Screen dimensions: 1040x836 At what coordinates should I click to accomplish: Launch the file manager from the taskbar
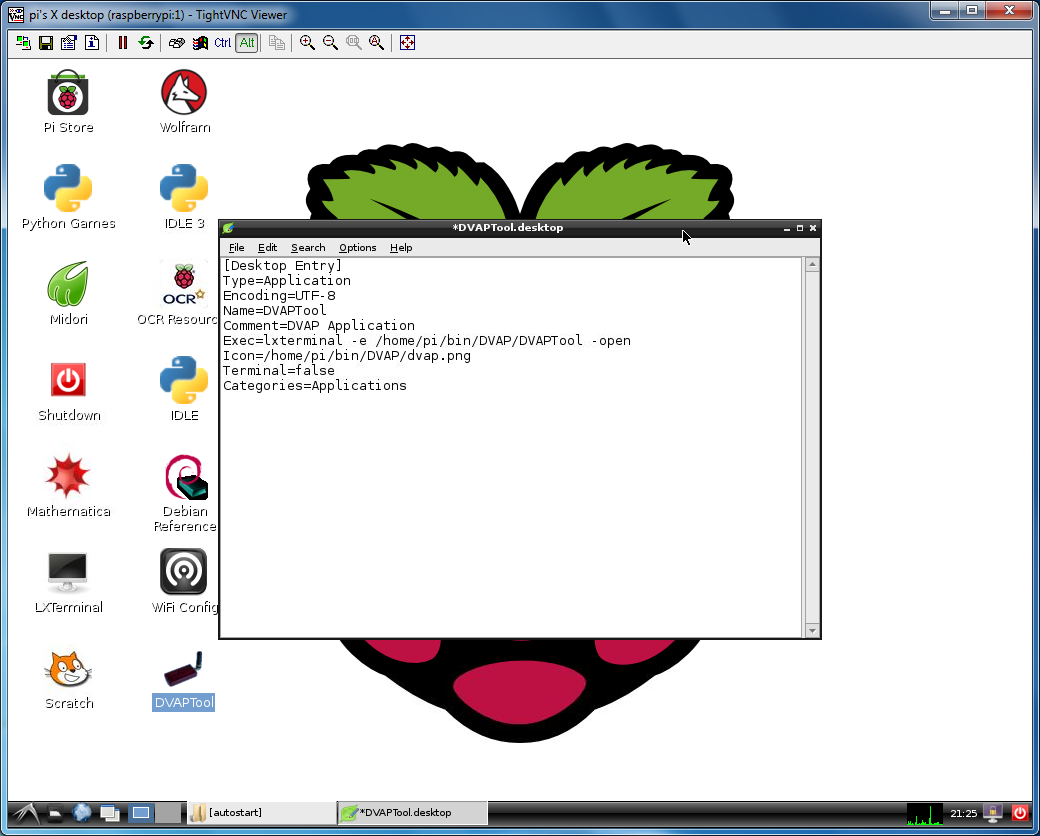[55, 813]
